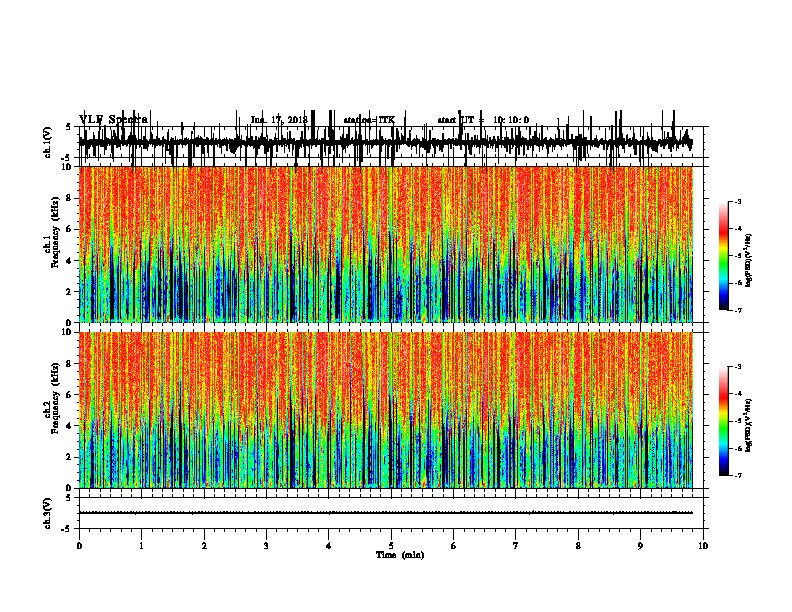This screenshot has width=792, height=612.
Task: Click the "6" kHz tick of ch.1 spectrogram
Action: (70, 229)
